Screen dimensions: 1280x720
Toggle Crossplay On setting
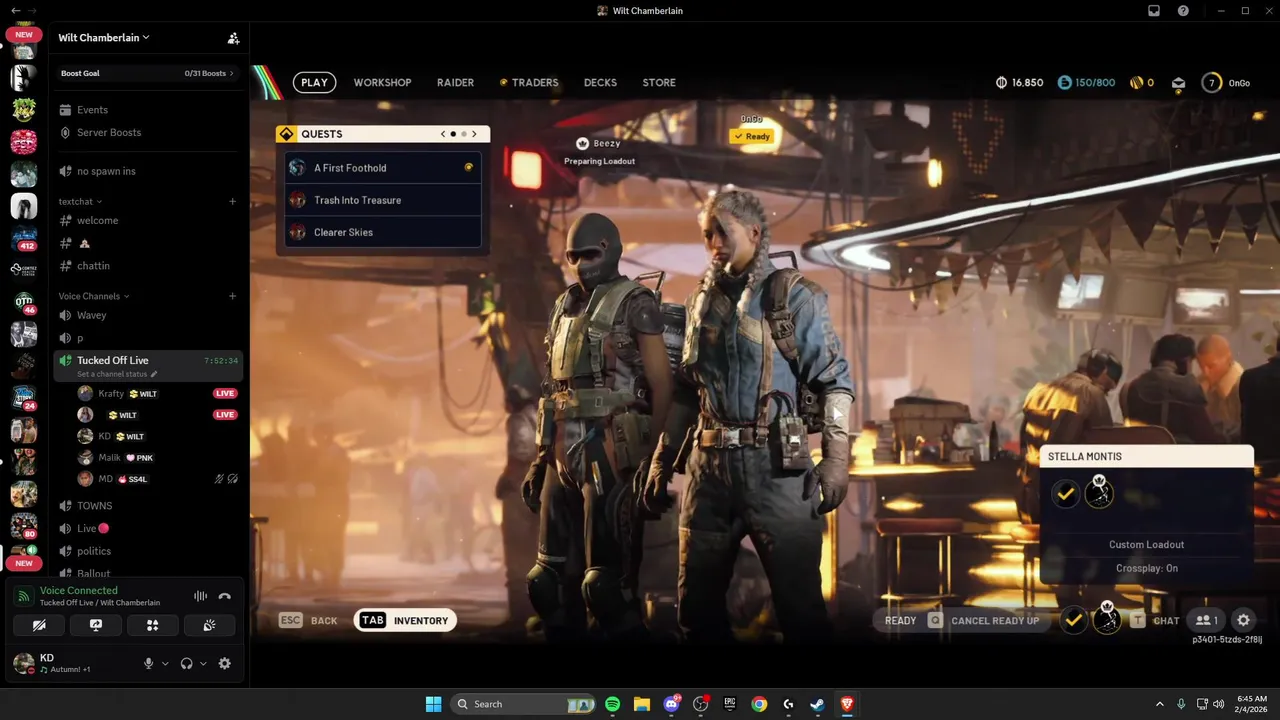pos(1146,568)
